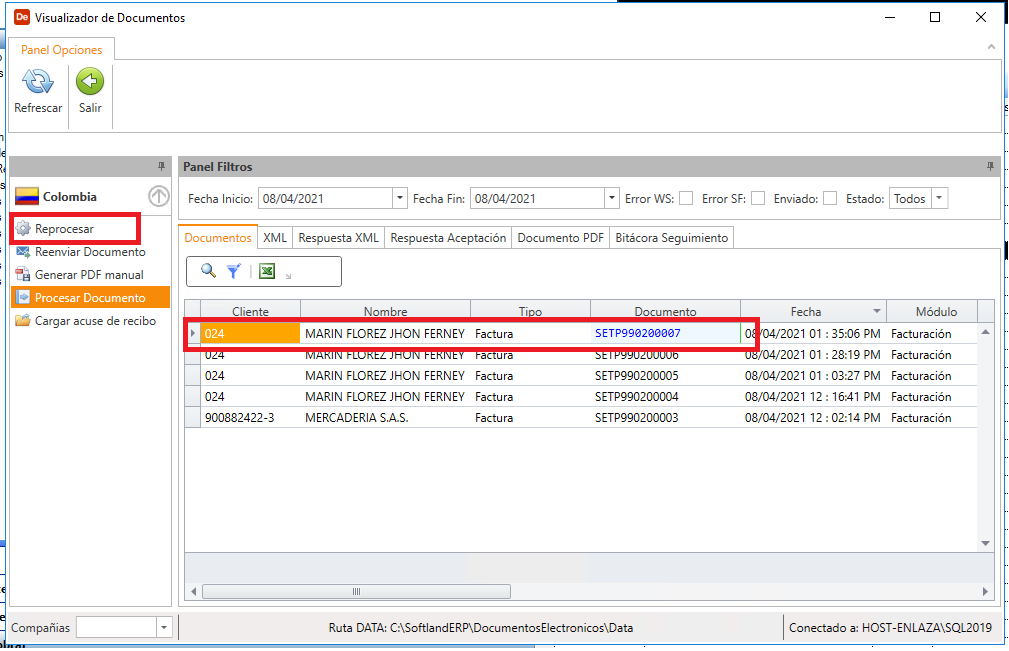Open the Estado dropdown showing Todos

(x=939, y=198)
